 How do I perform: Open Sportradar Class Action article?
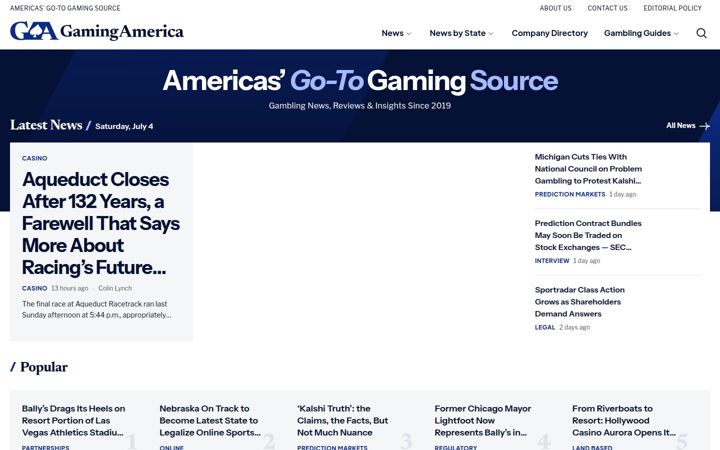tap(579, 302)
